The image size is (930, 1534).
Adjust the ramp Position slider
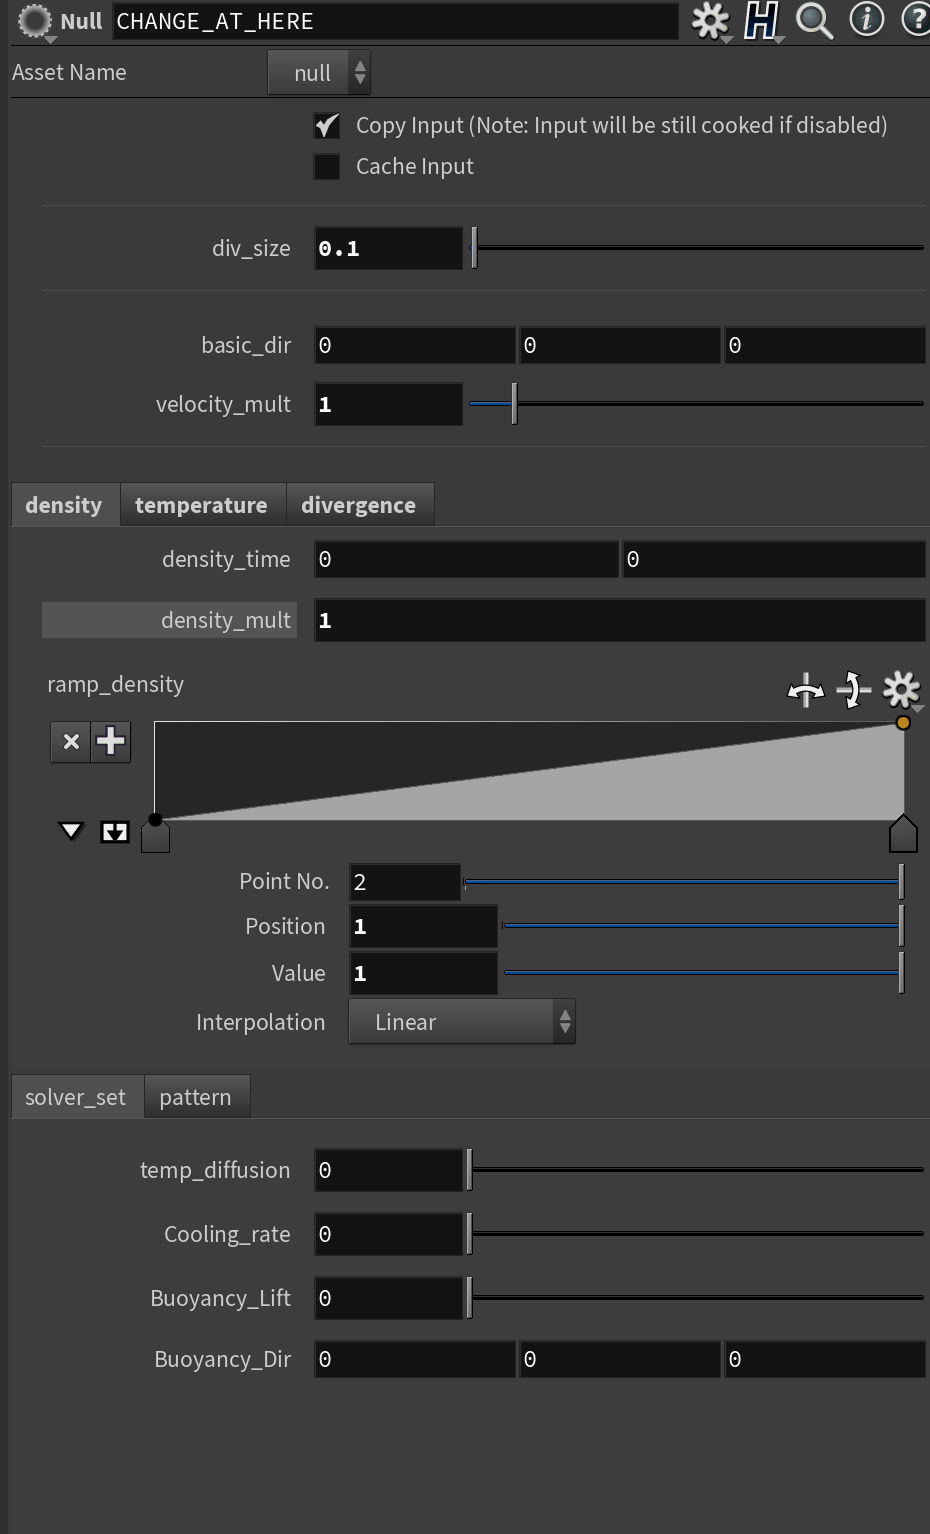pyautogui.click(x=703, y=926)
